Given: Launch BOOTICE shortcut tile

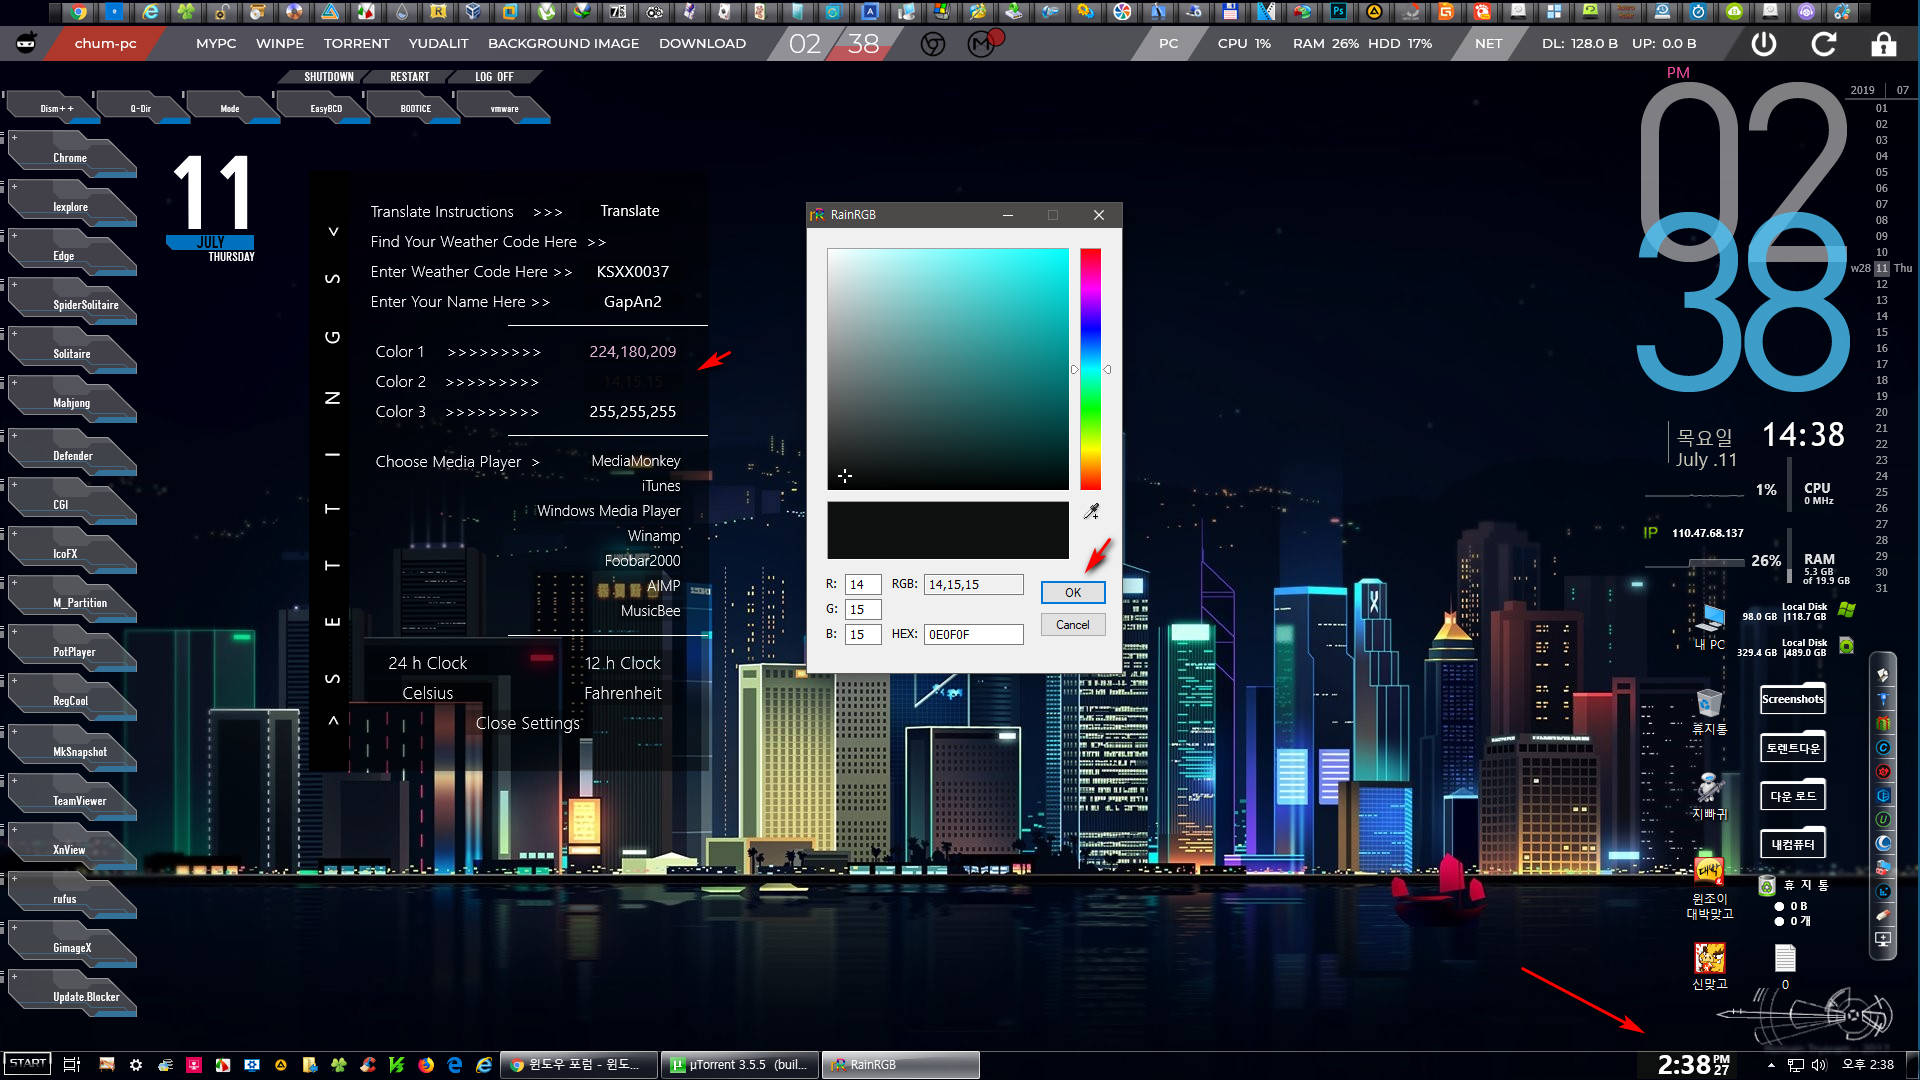Looking at the screenshot, I should 416,108.
